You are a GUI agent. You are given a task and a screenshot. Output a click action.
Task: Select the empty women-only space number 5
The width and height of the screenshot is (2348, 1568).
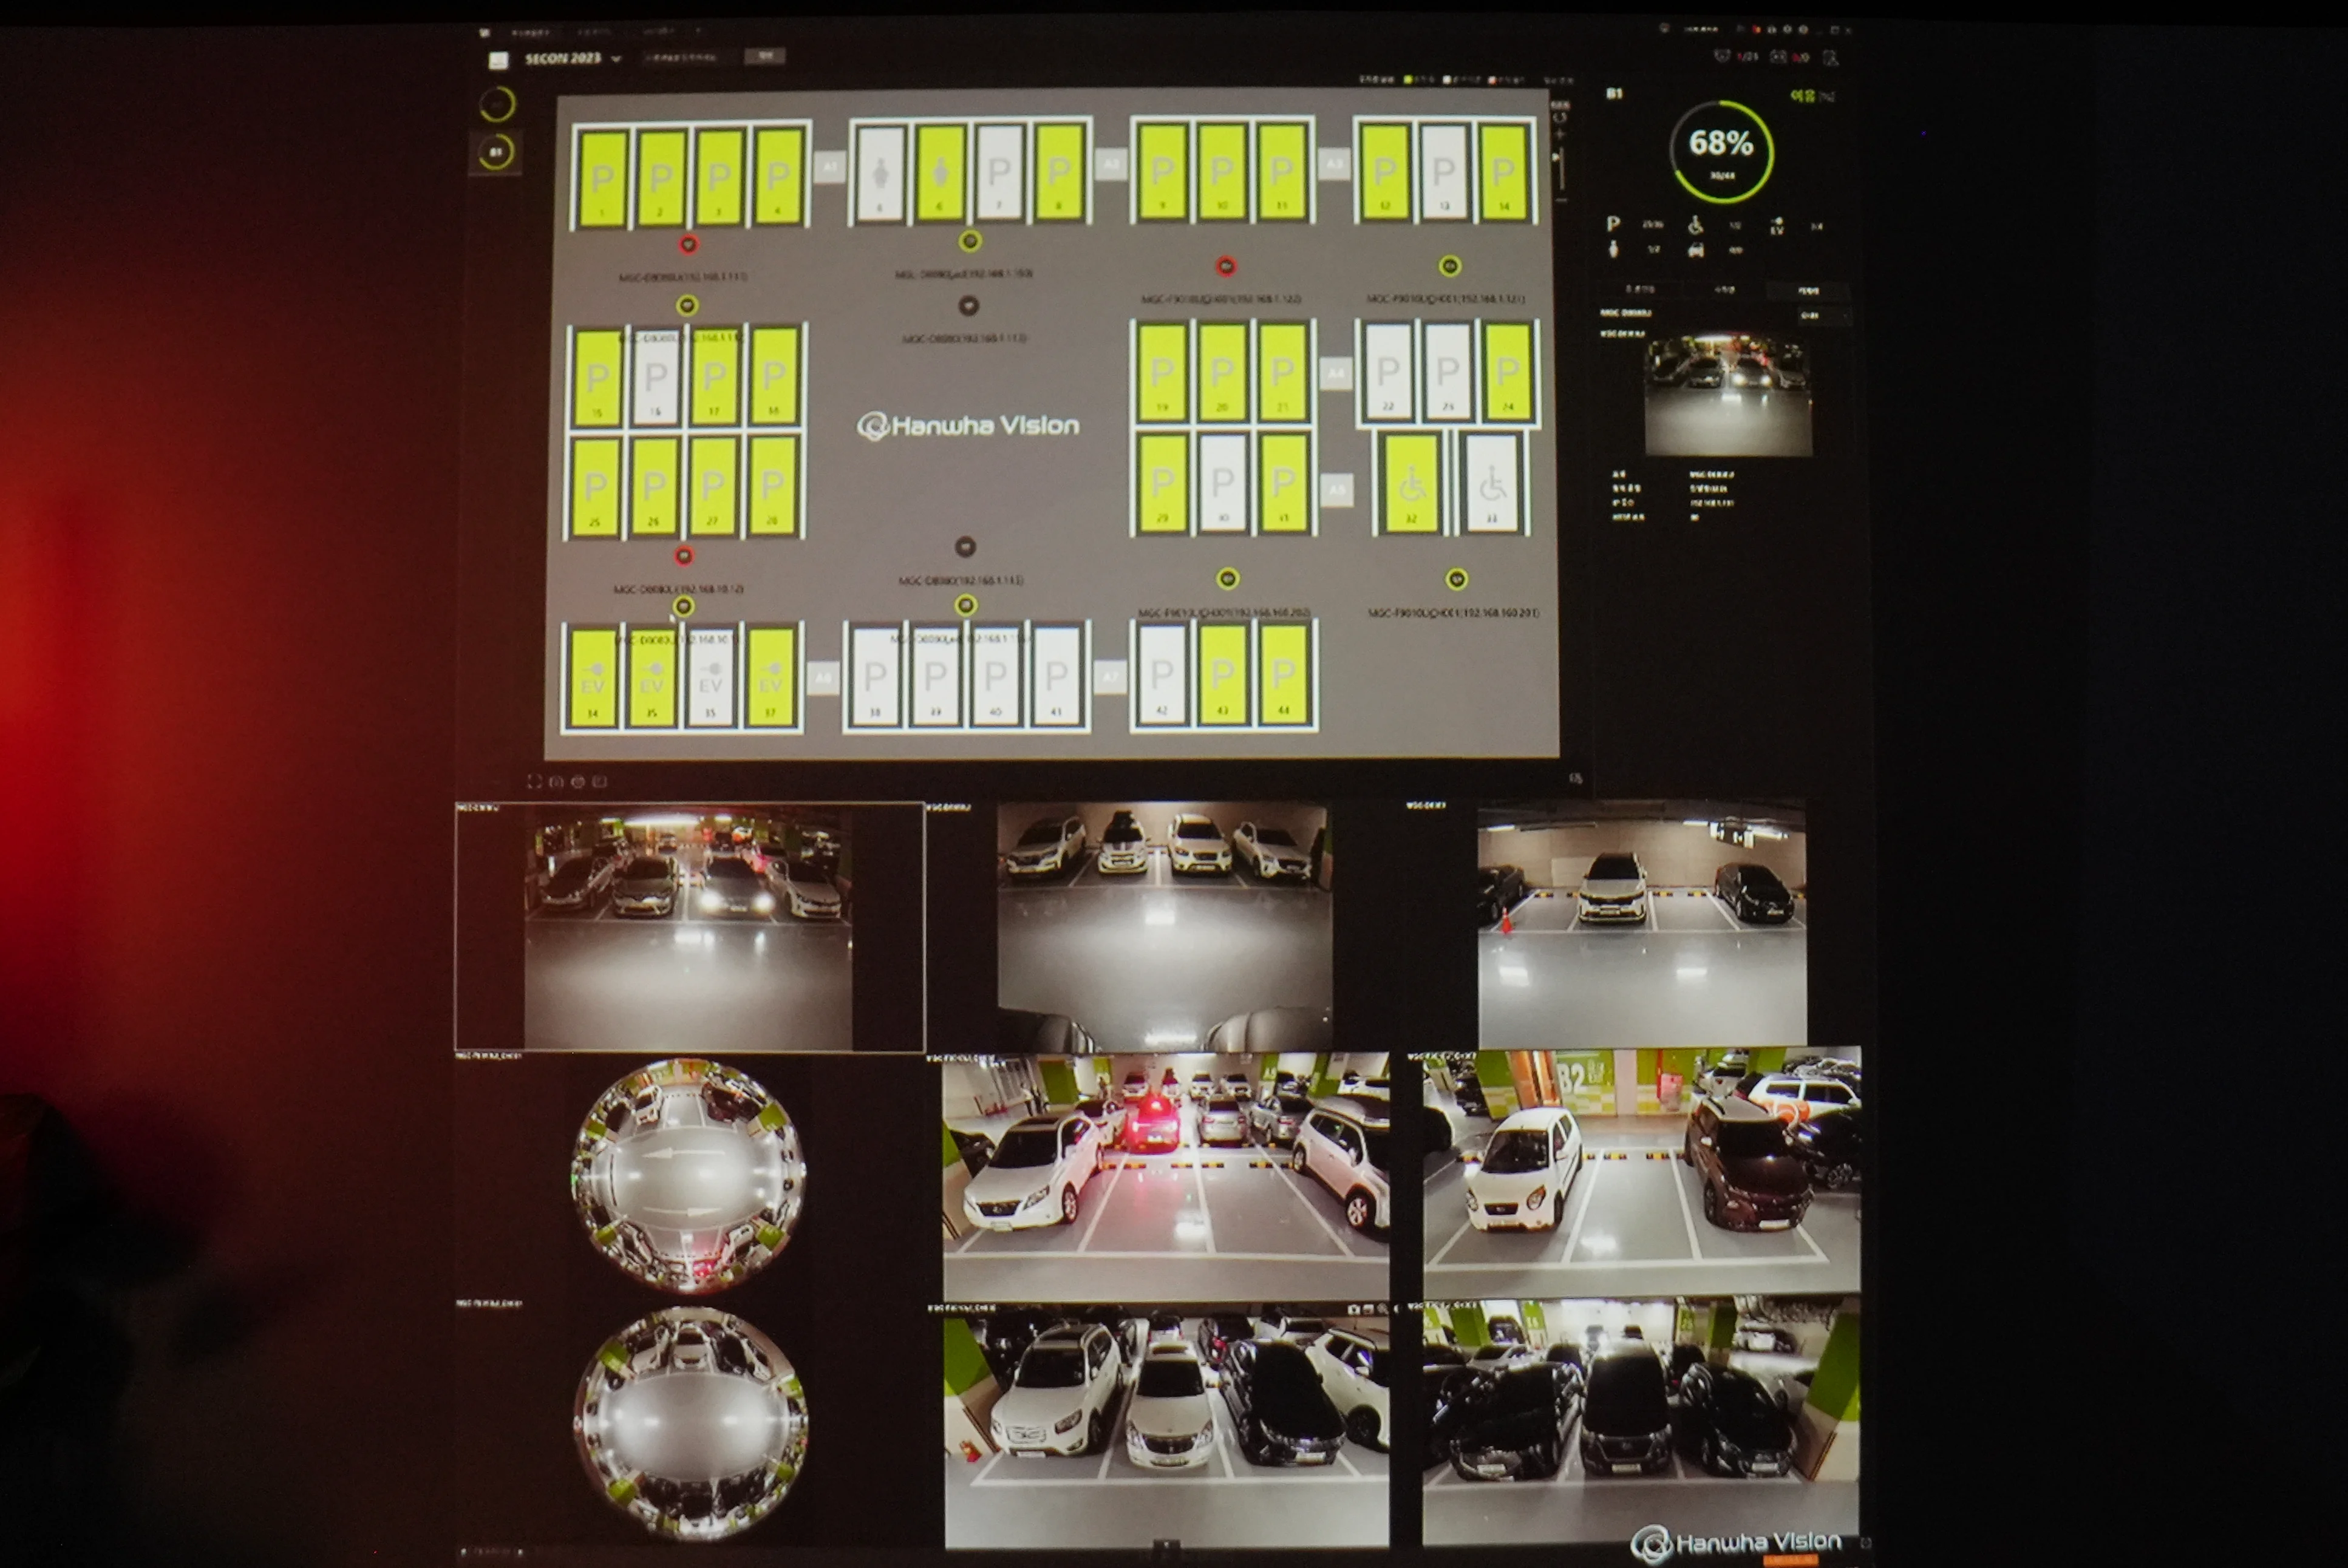pyautogui.click(x=880, y=174)
